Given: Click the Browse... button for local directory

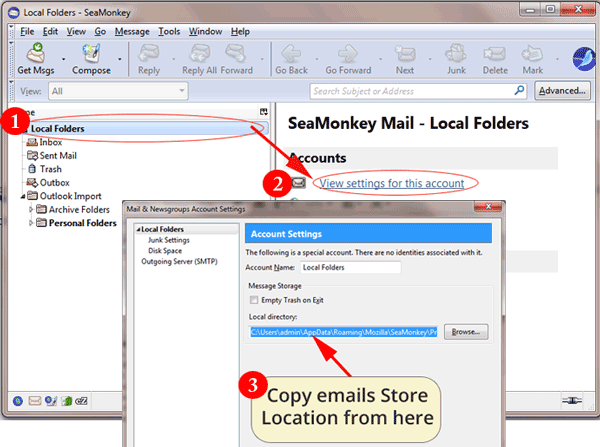Looking at the screenshot, I should 466,332.
